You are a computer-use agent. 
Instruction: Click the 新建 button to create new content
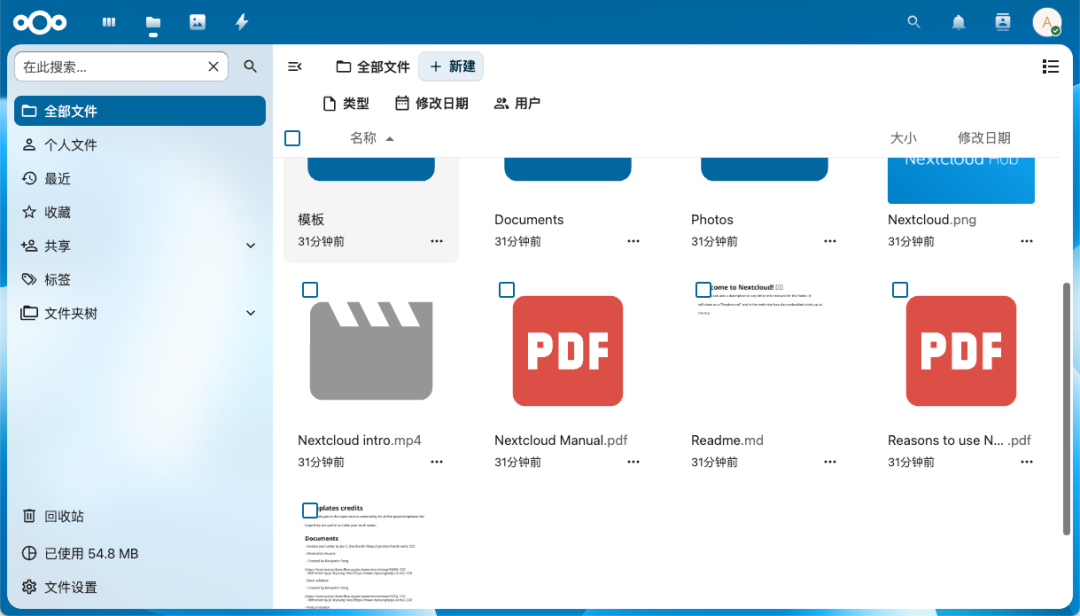click(x=450, y=66)
